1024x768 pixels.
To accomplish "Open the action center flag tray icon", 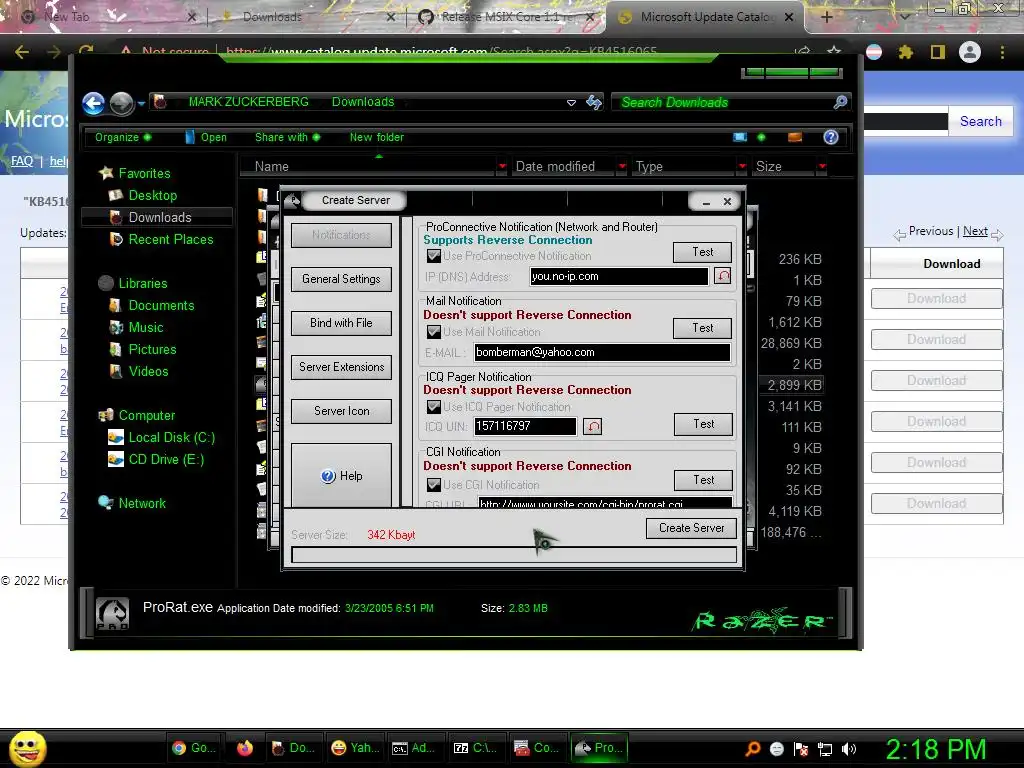I will point(801,749).
